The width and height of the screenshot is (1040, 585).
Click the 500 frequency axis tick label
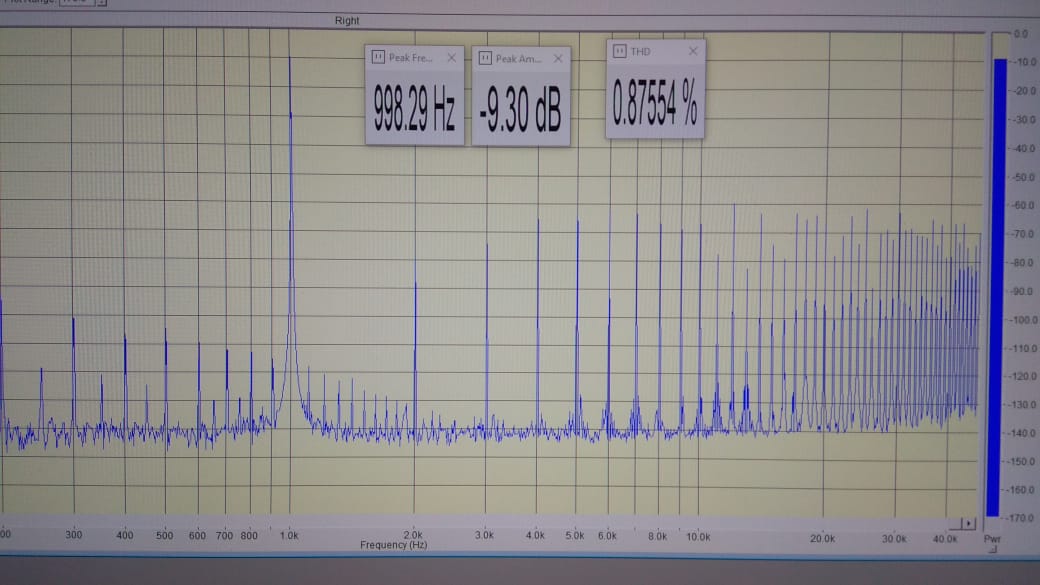point(164,535)
